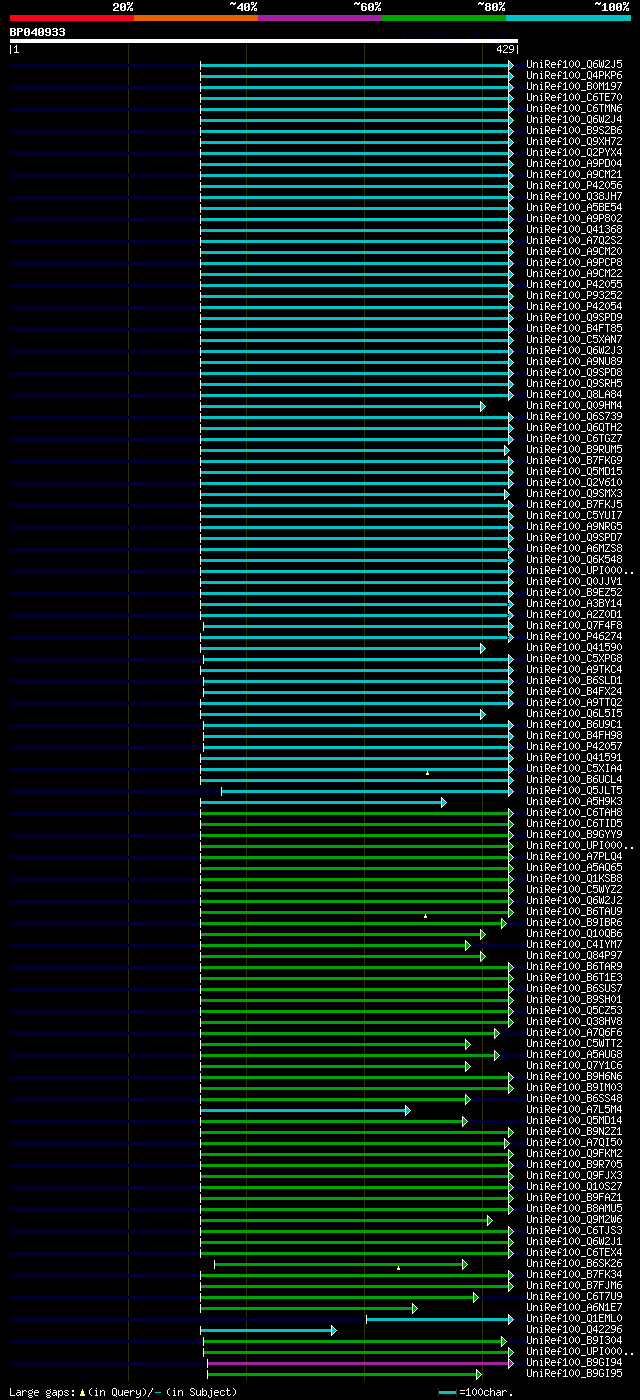Click label UniRef100_Q09HM4
This screenshot has height=1400, width=640.
tap(574, 405)
